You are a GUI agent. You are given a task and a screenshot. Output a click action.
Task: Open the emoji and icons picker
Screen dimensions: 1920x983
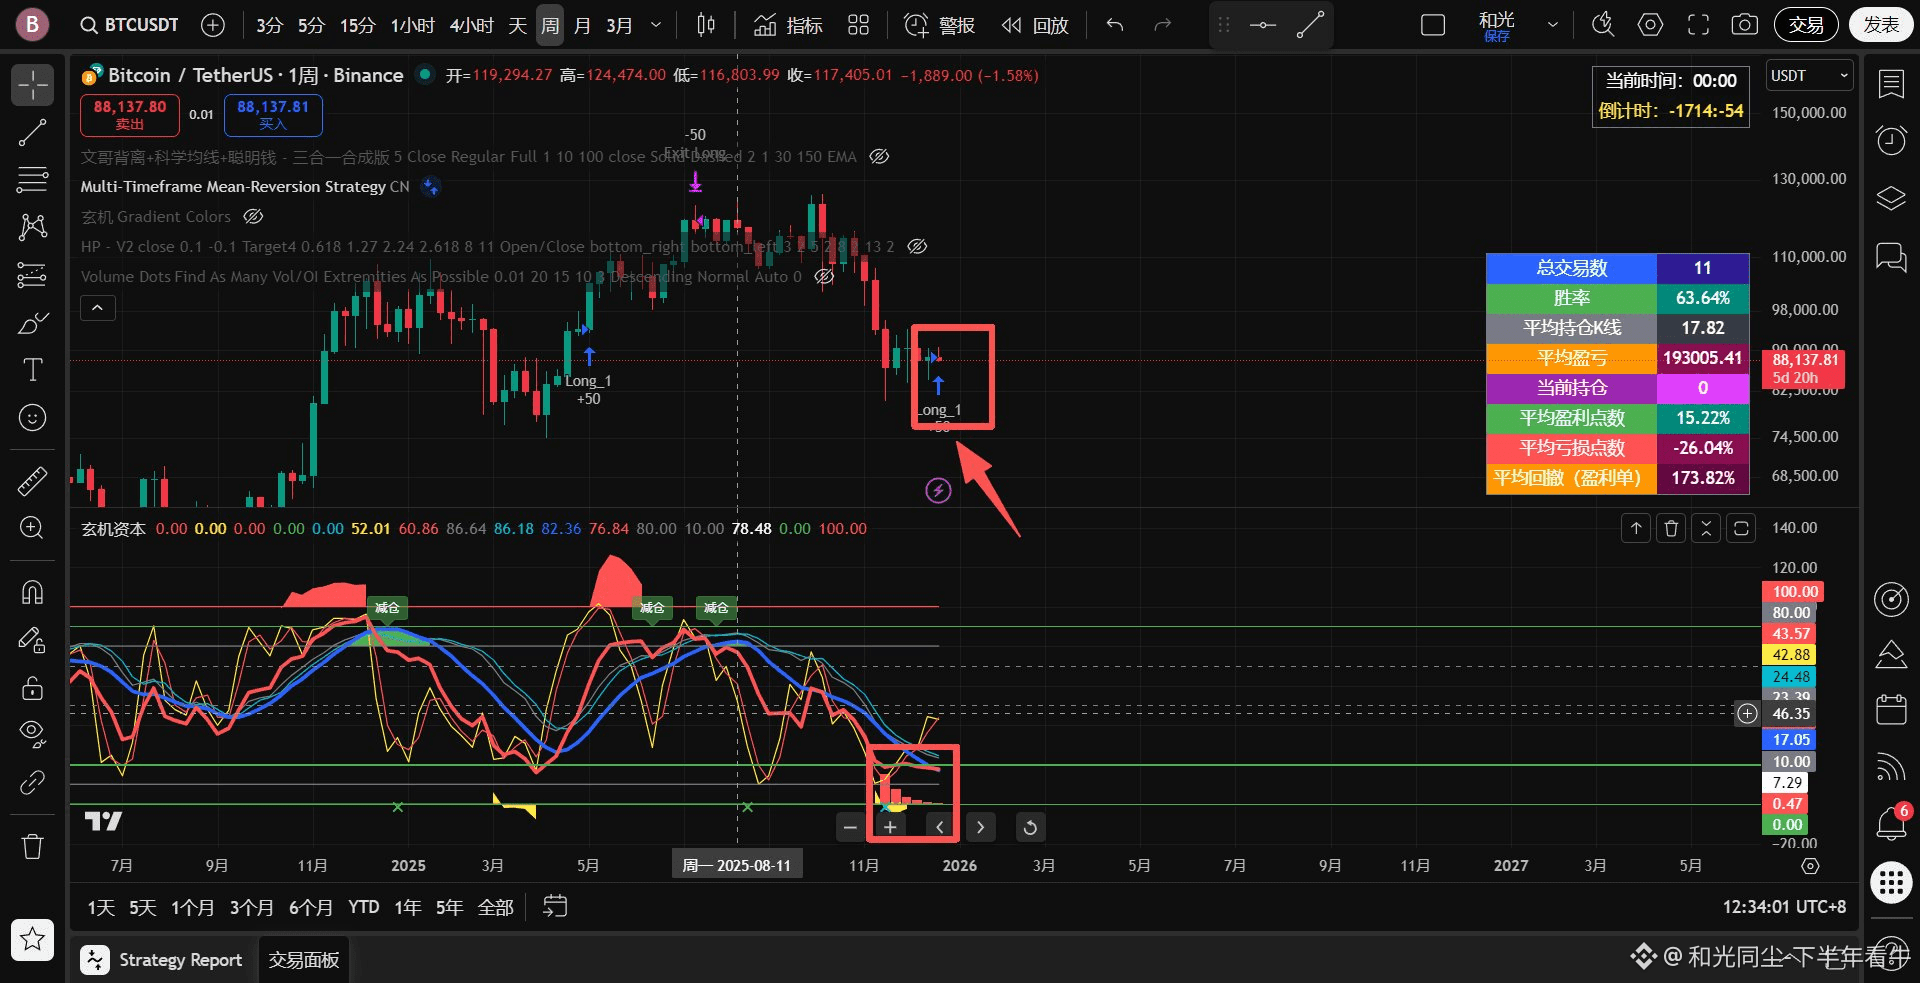pyautogui.click(x=32, y=417)
